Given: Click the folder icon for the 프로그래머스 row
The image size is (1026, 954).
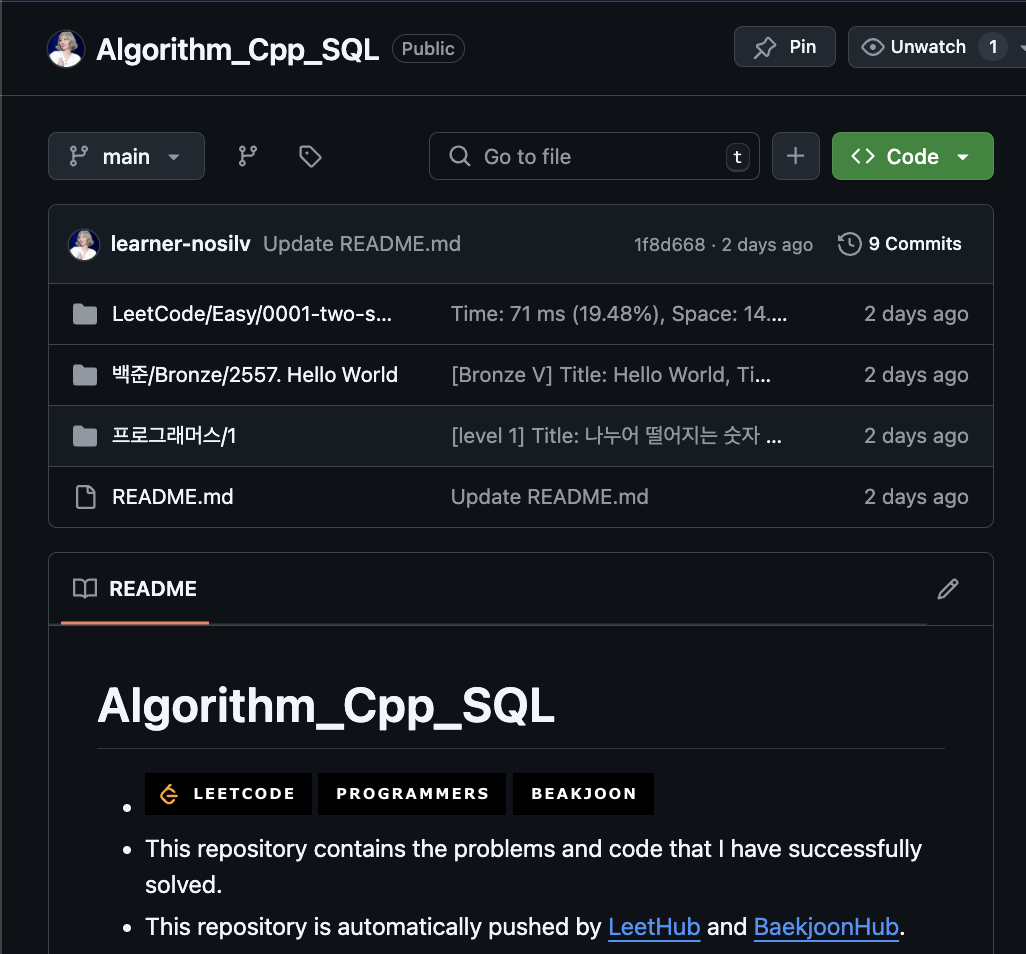Looking at the screenshot, I should click(x=84, y=436).
